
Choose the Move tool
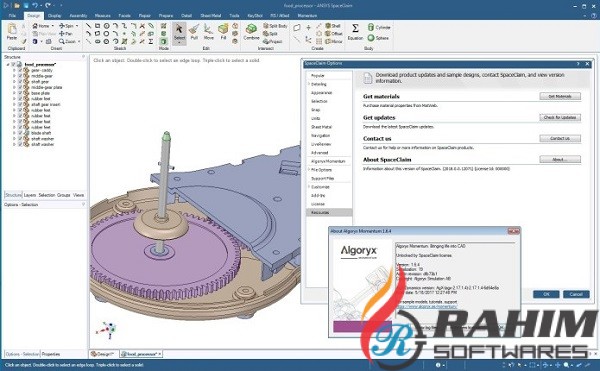pyautogui.click(x=209, y=31)
